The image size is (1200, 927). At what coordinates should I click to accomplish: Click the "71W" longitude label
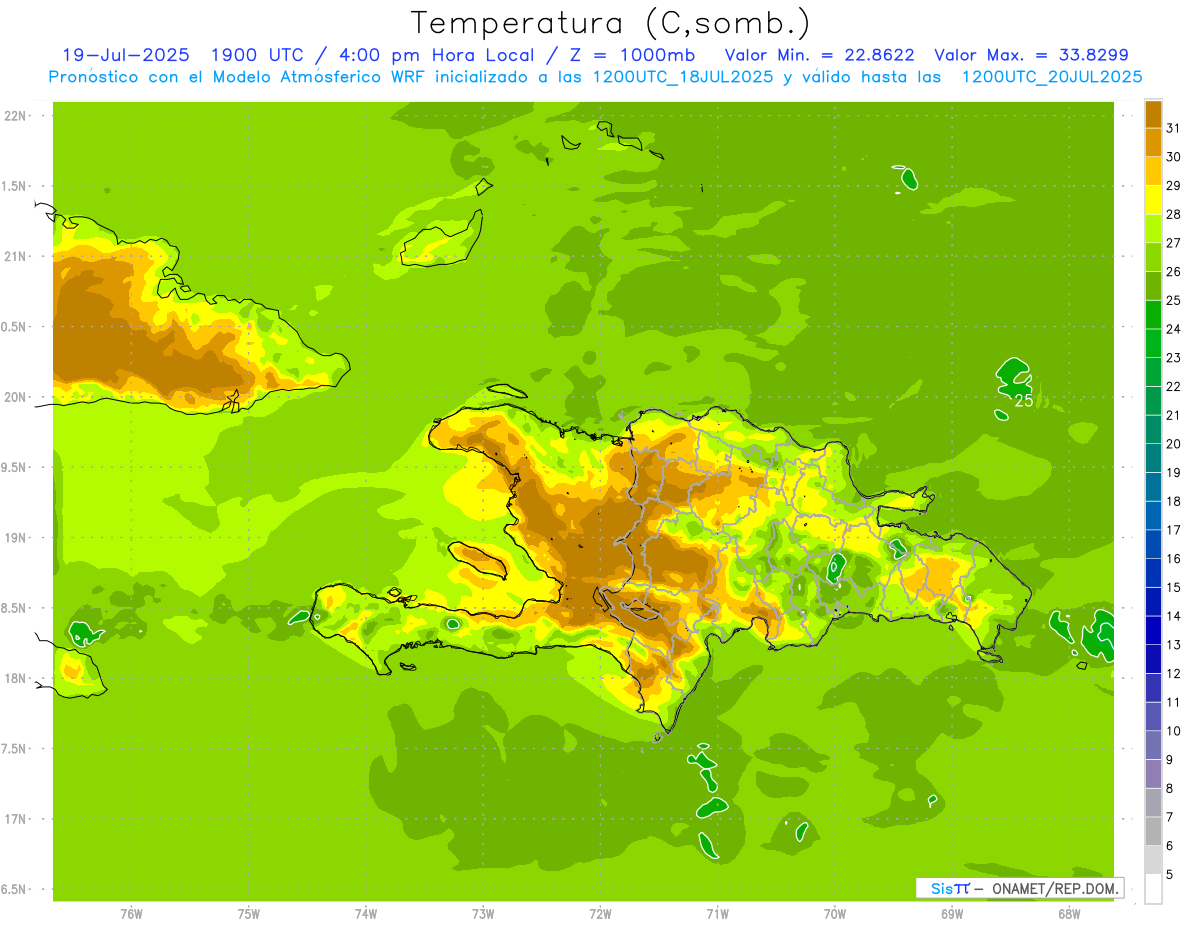pyautogui.click(x=717, y=914)
